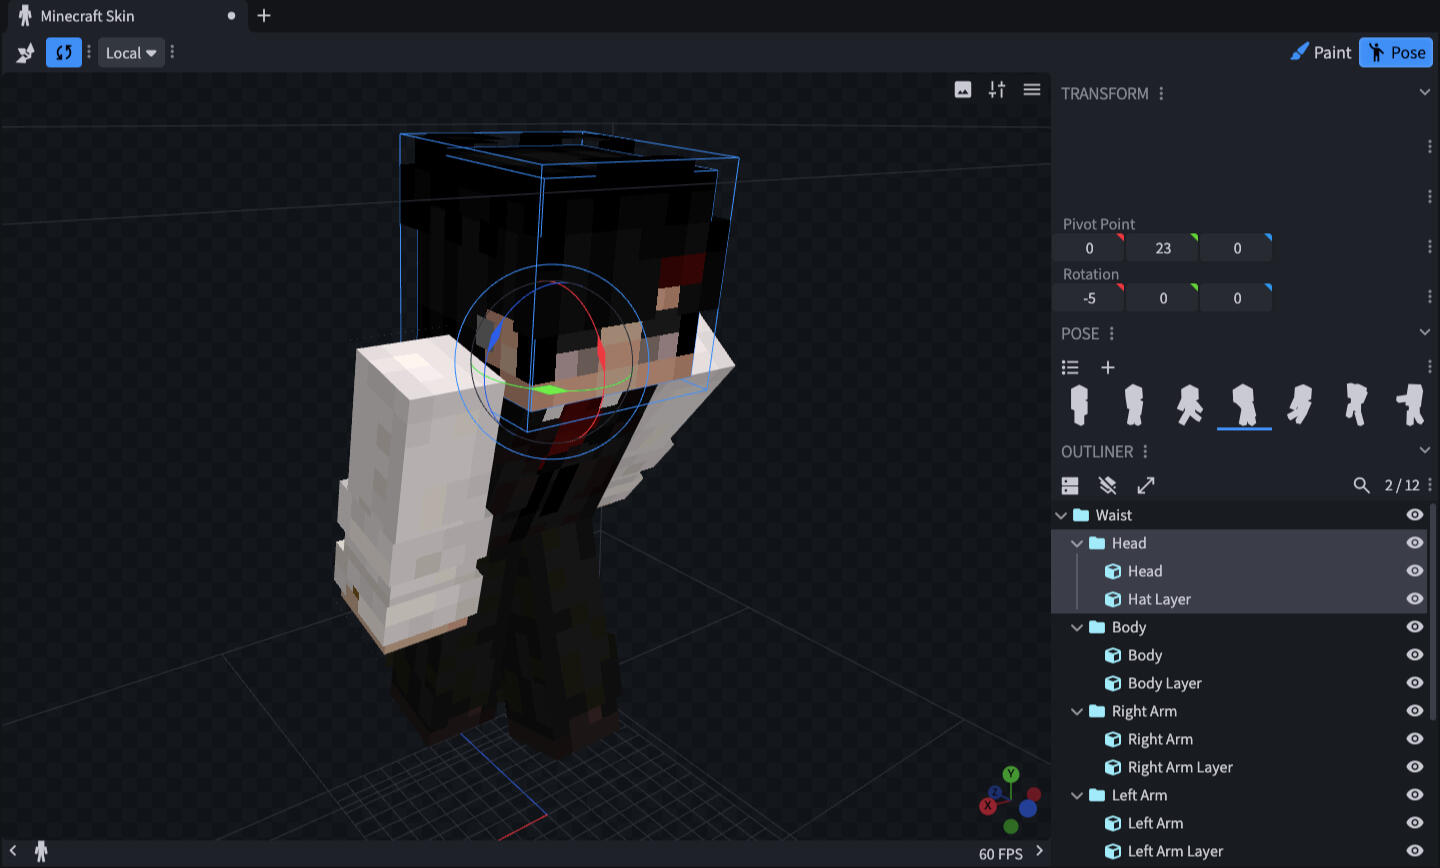Click the Pose mode button
1440x868 pixels.
(x=1396, y=53)
